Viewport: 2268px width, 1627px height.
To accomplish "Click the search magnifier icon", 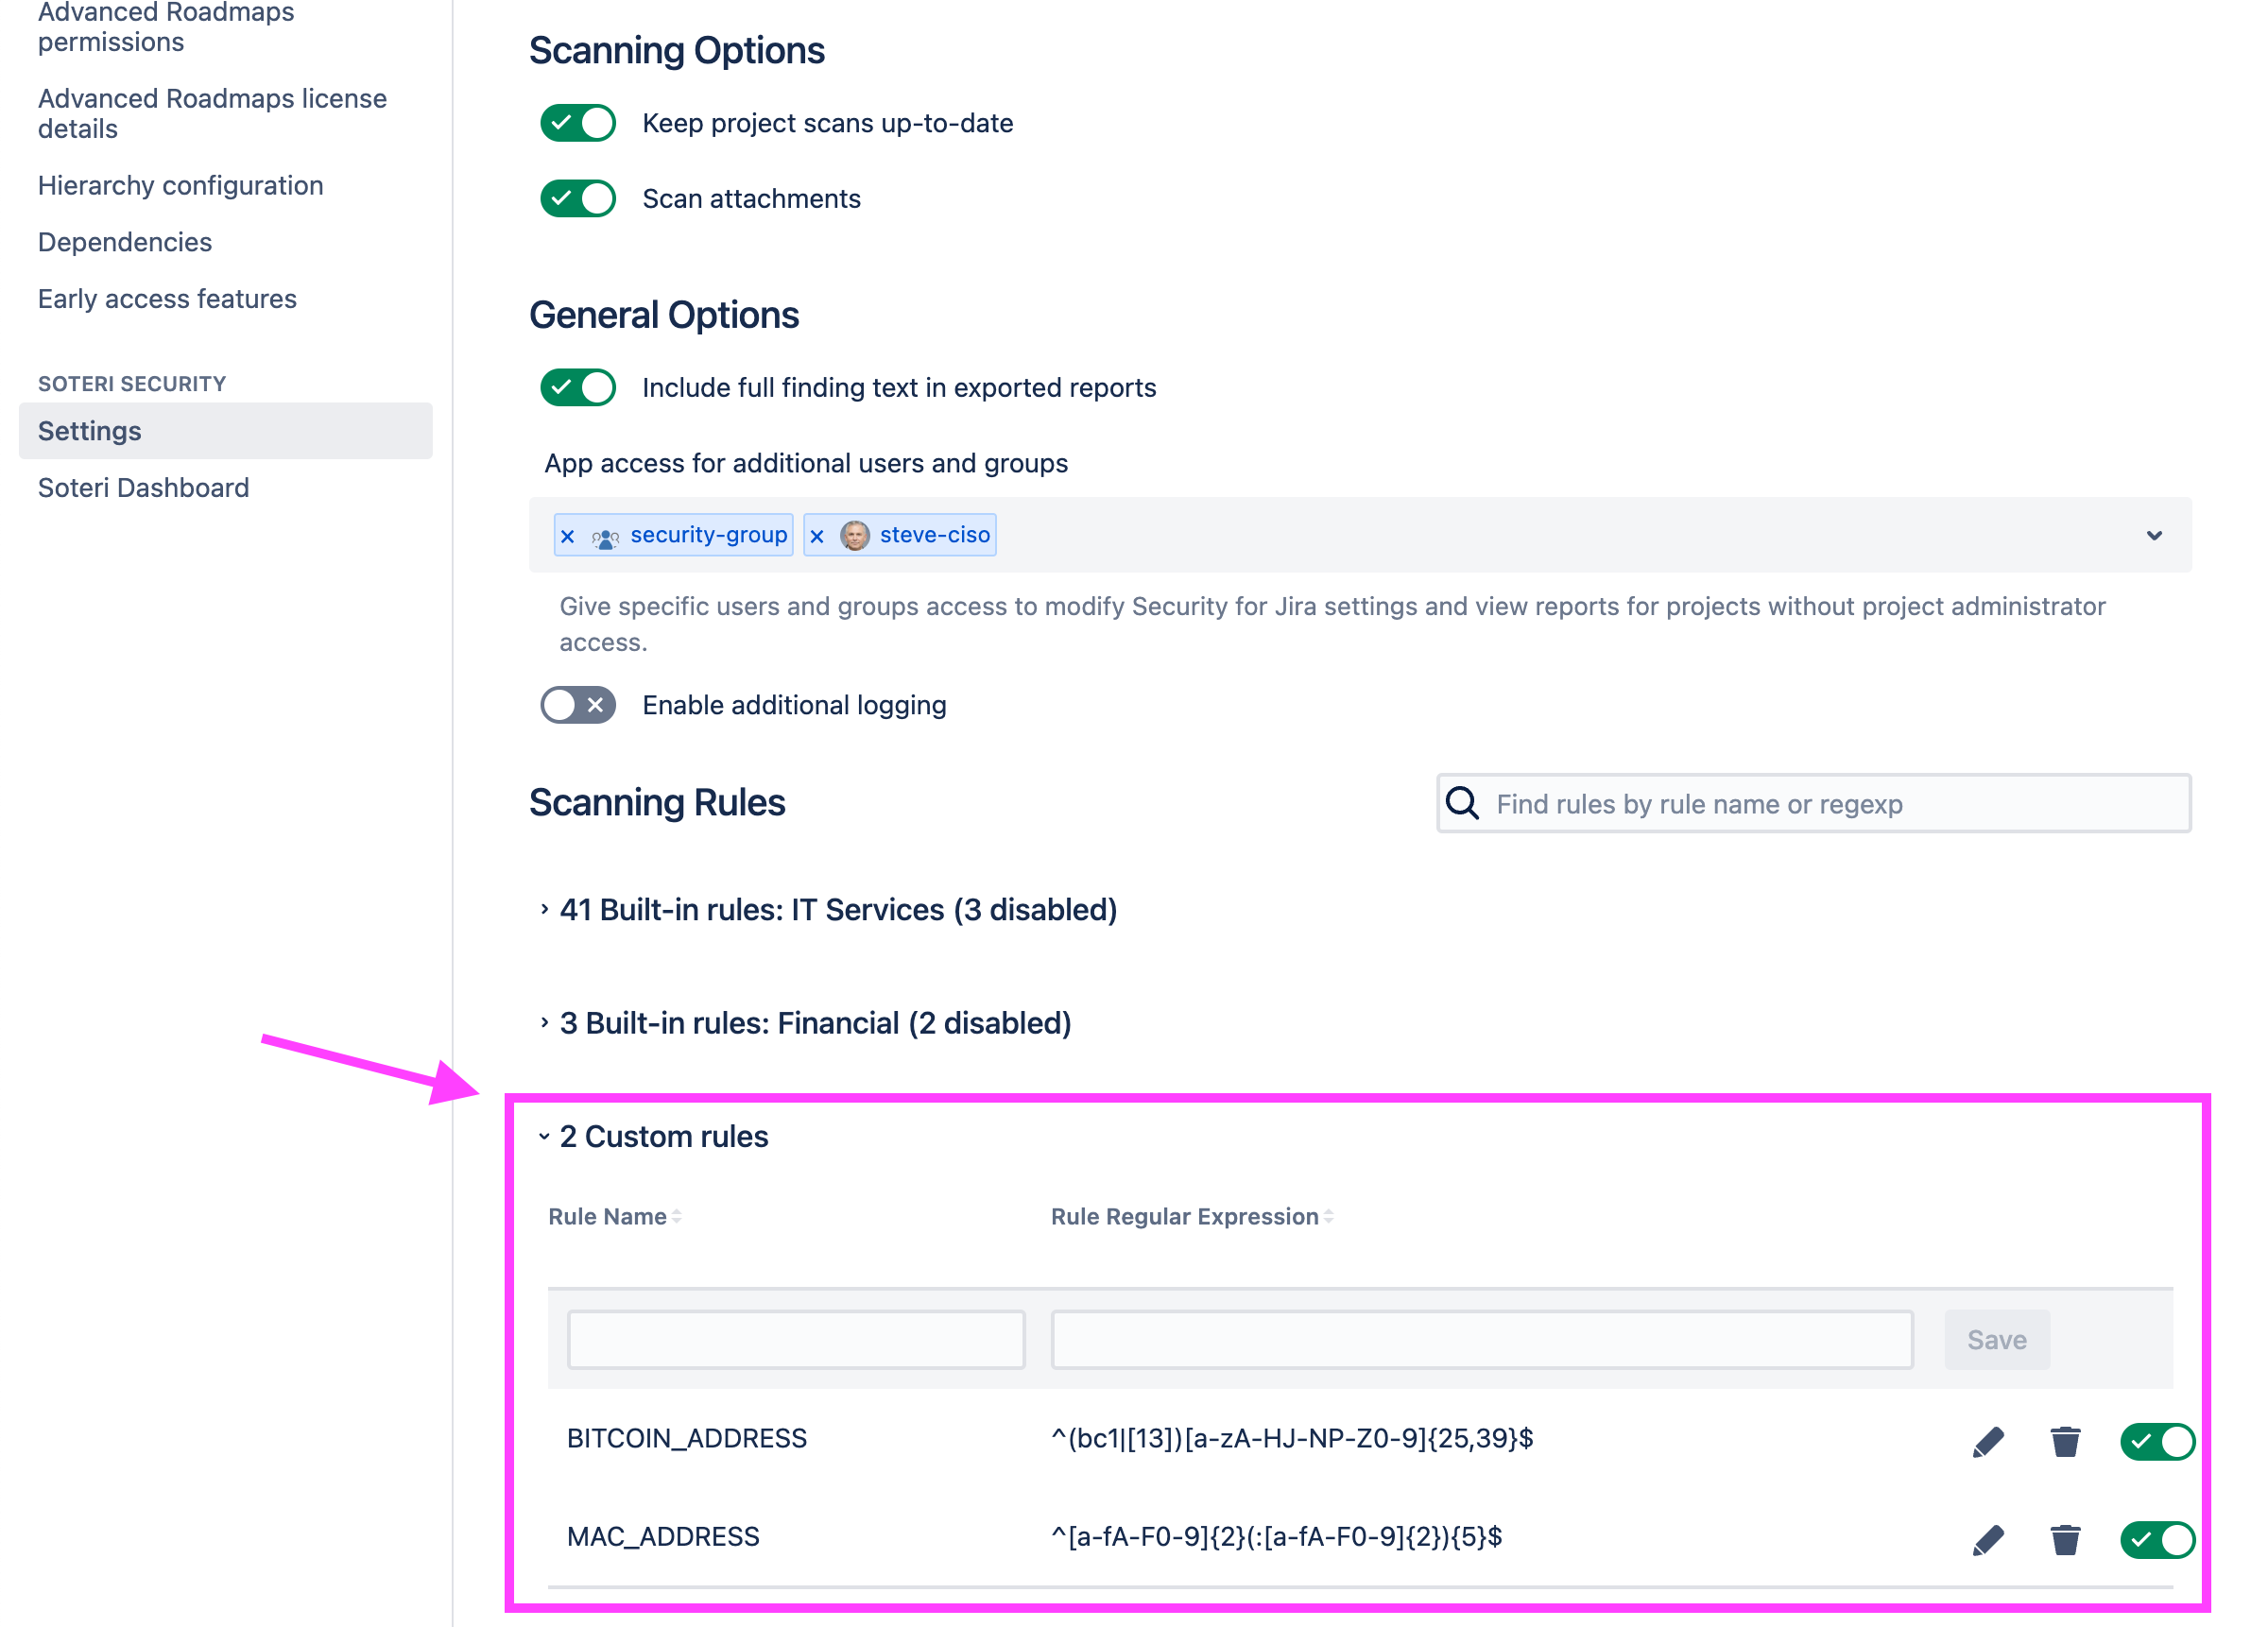I will [1462, 803].
